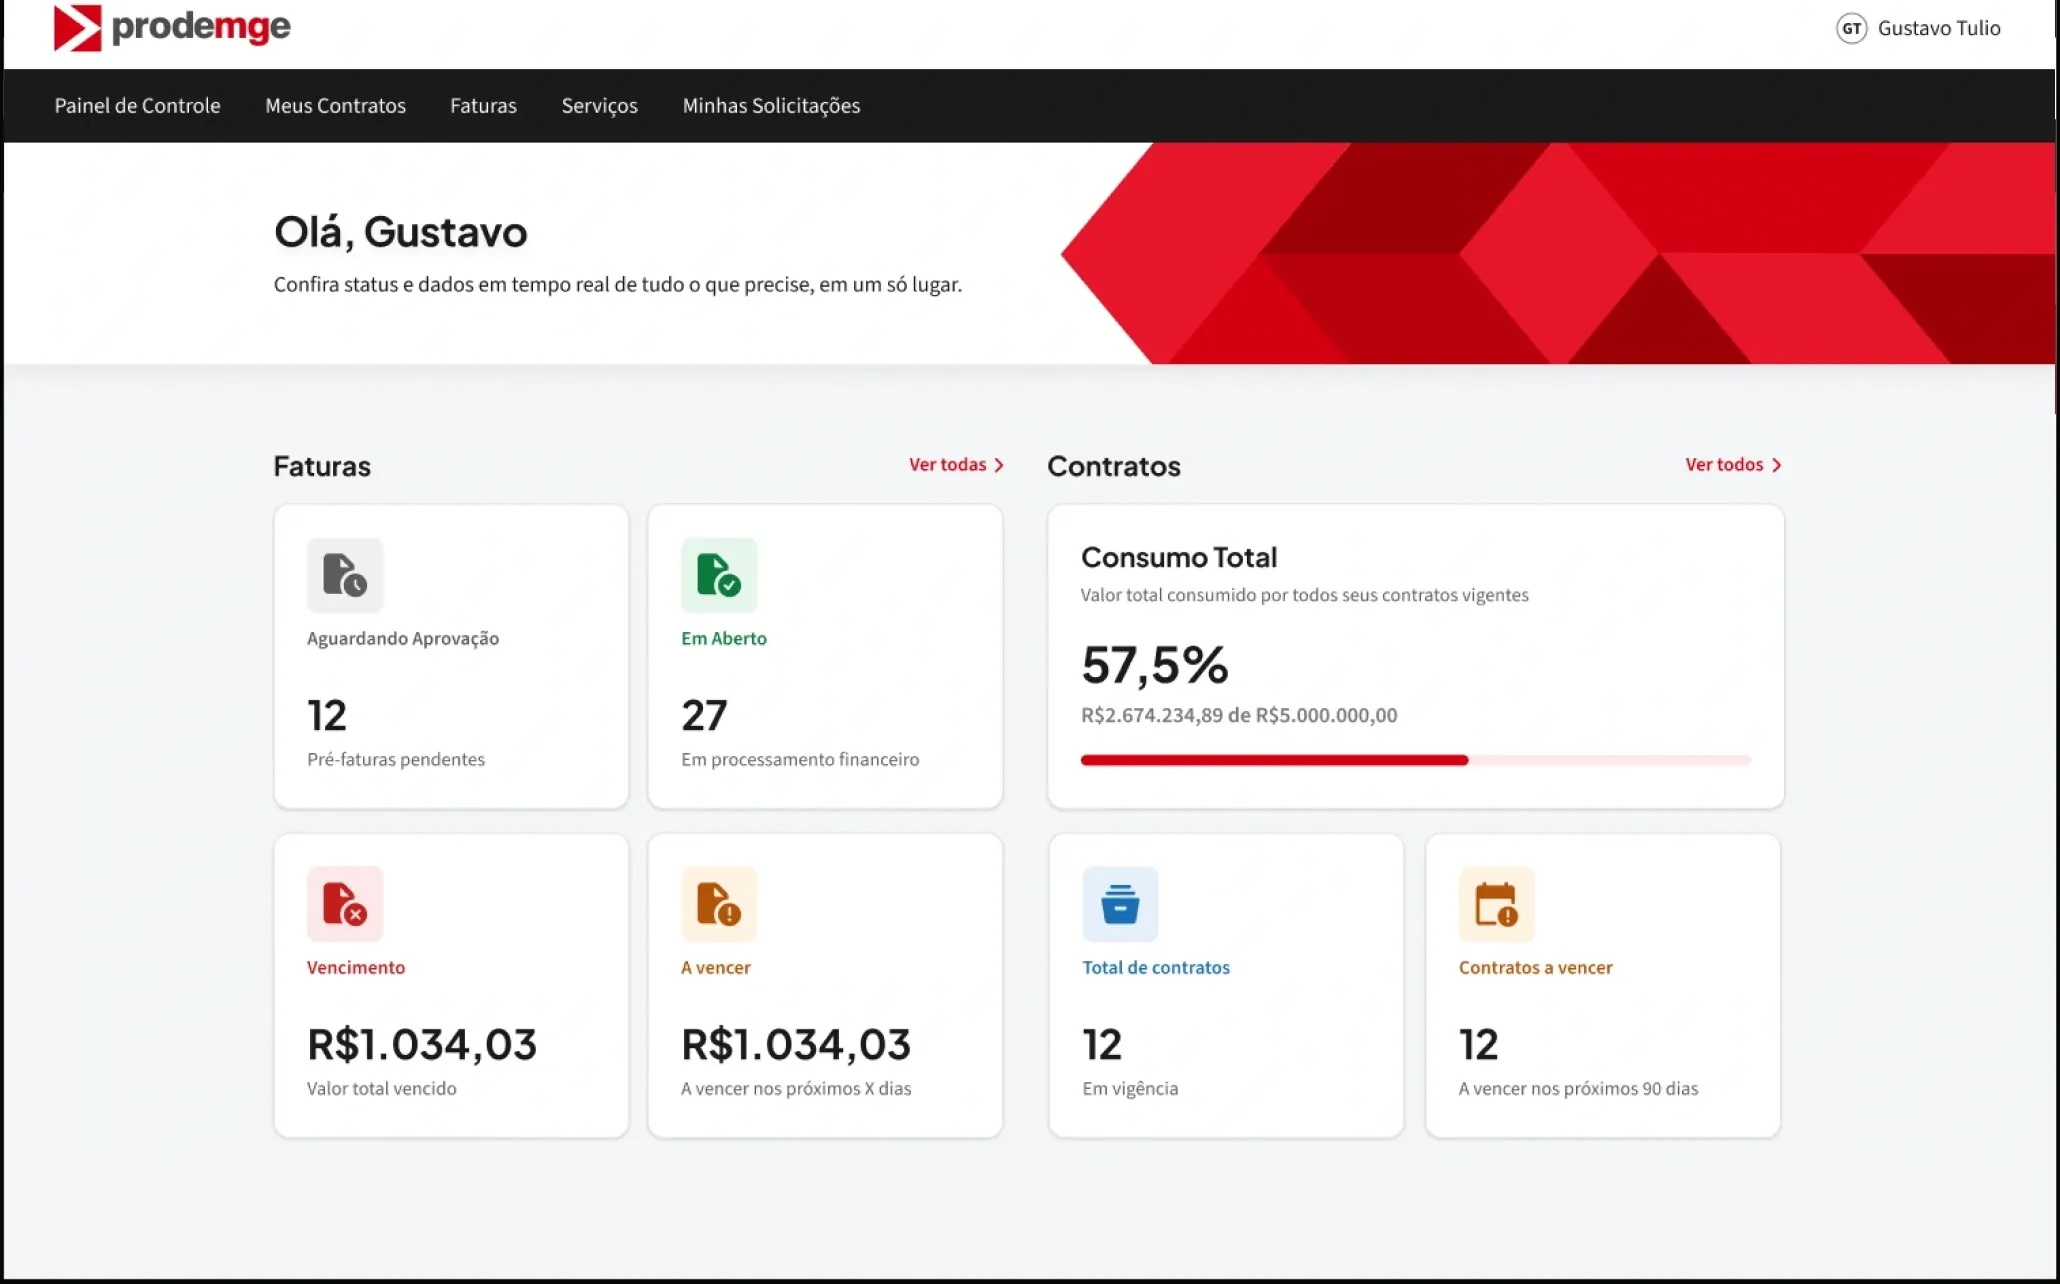
Task: Open Minhas Solicitações
Action: 771,106
